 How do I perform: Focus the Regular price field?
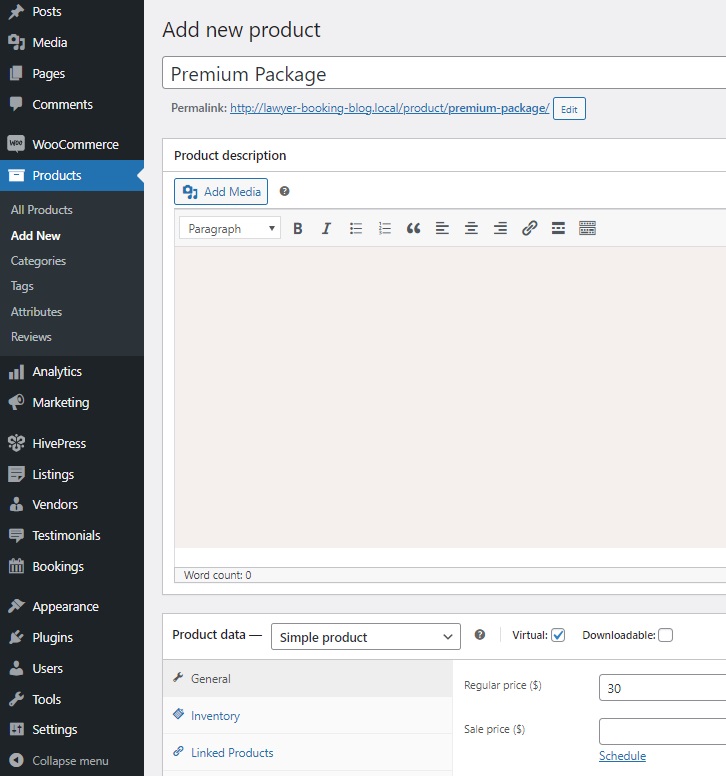coord(662,688)
